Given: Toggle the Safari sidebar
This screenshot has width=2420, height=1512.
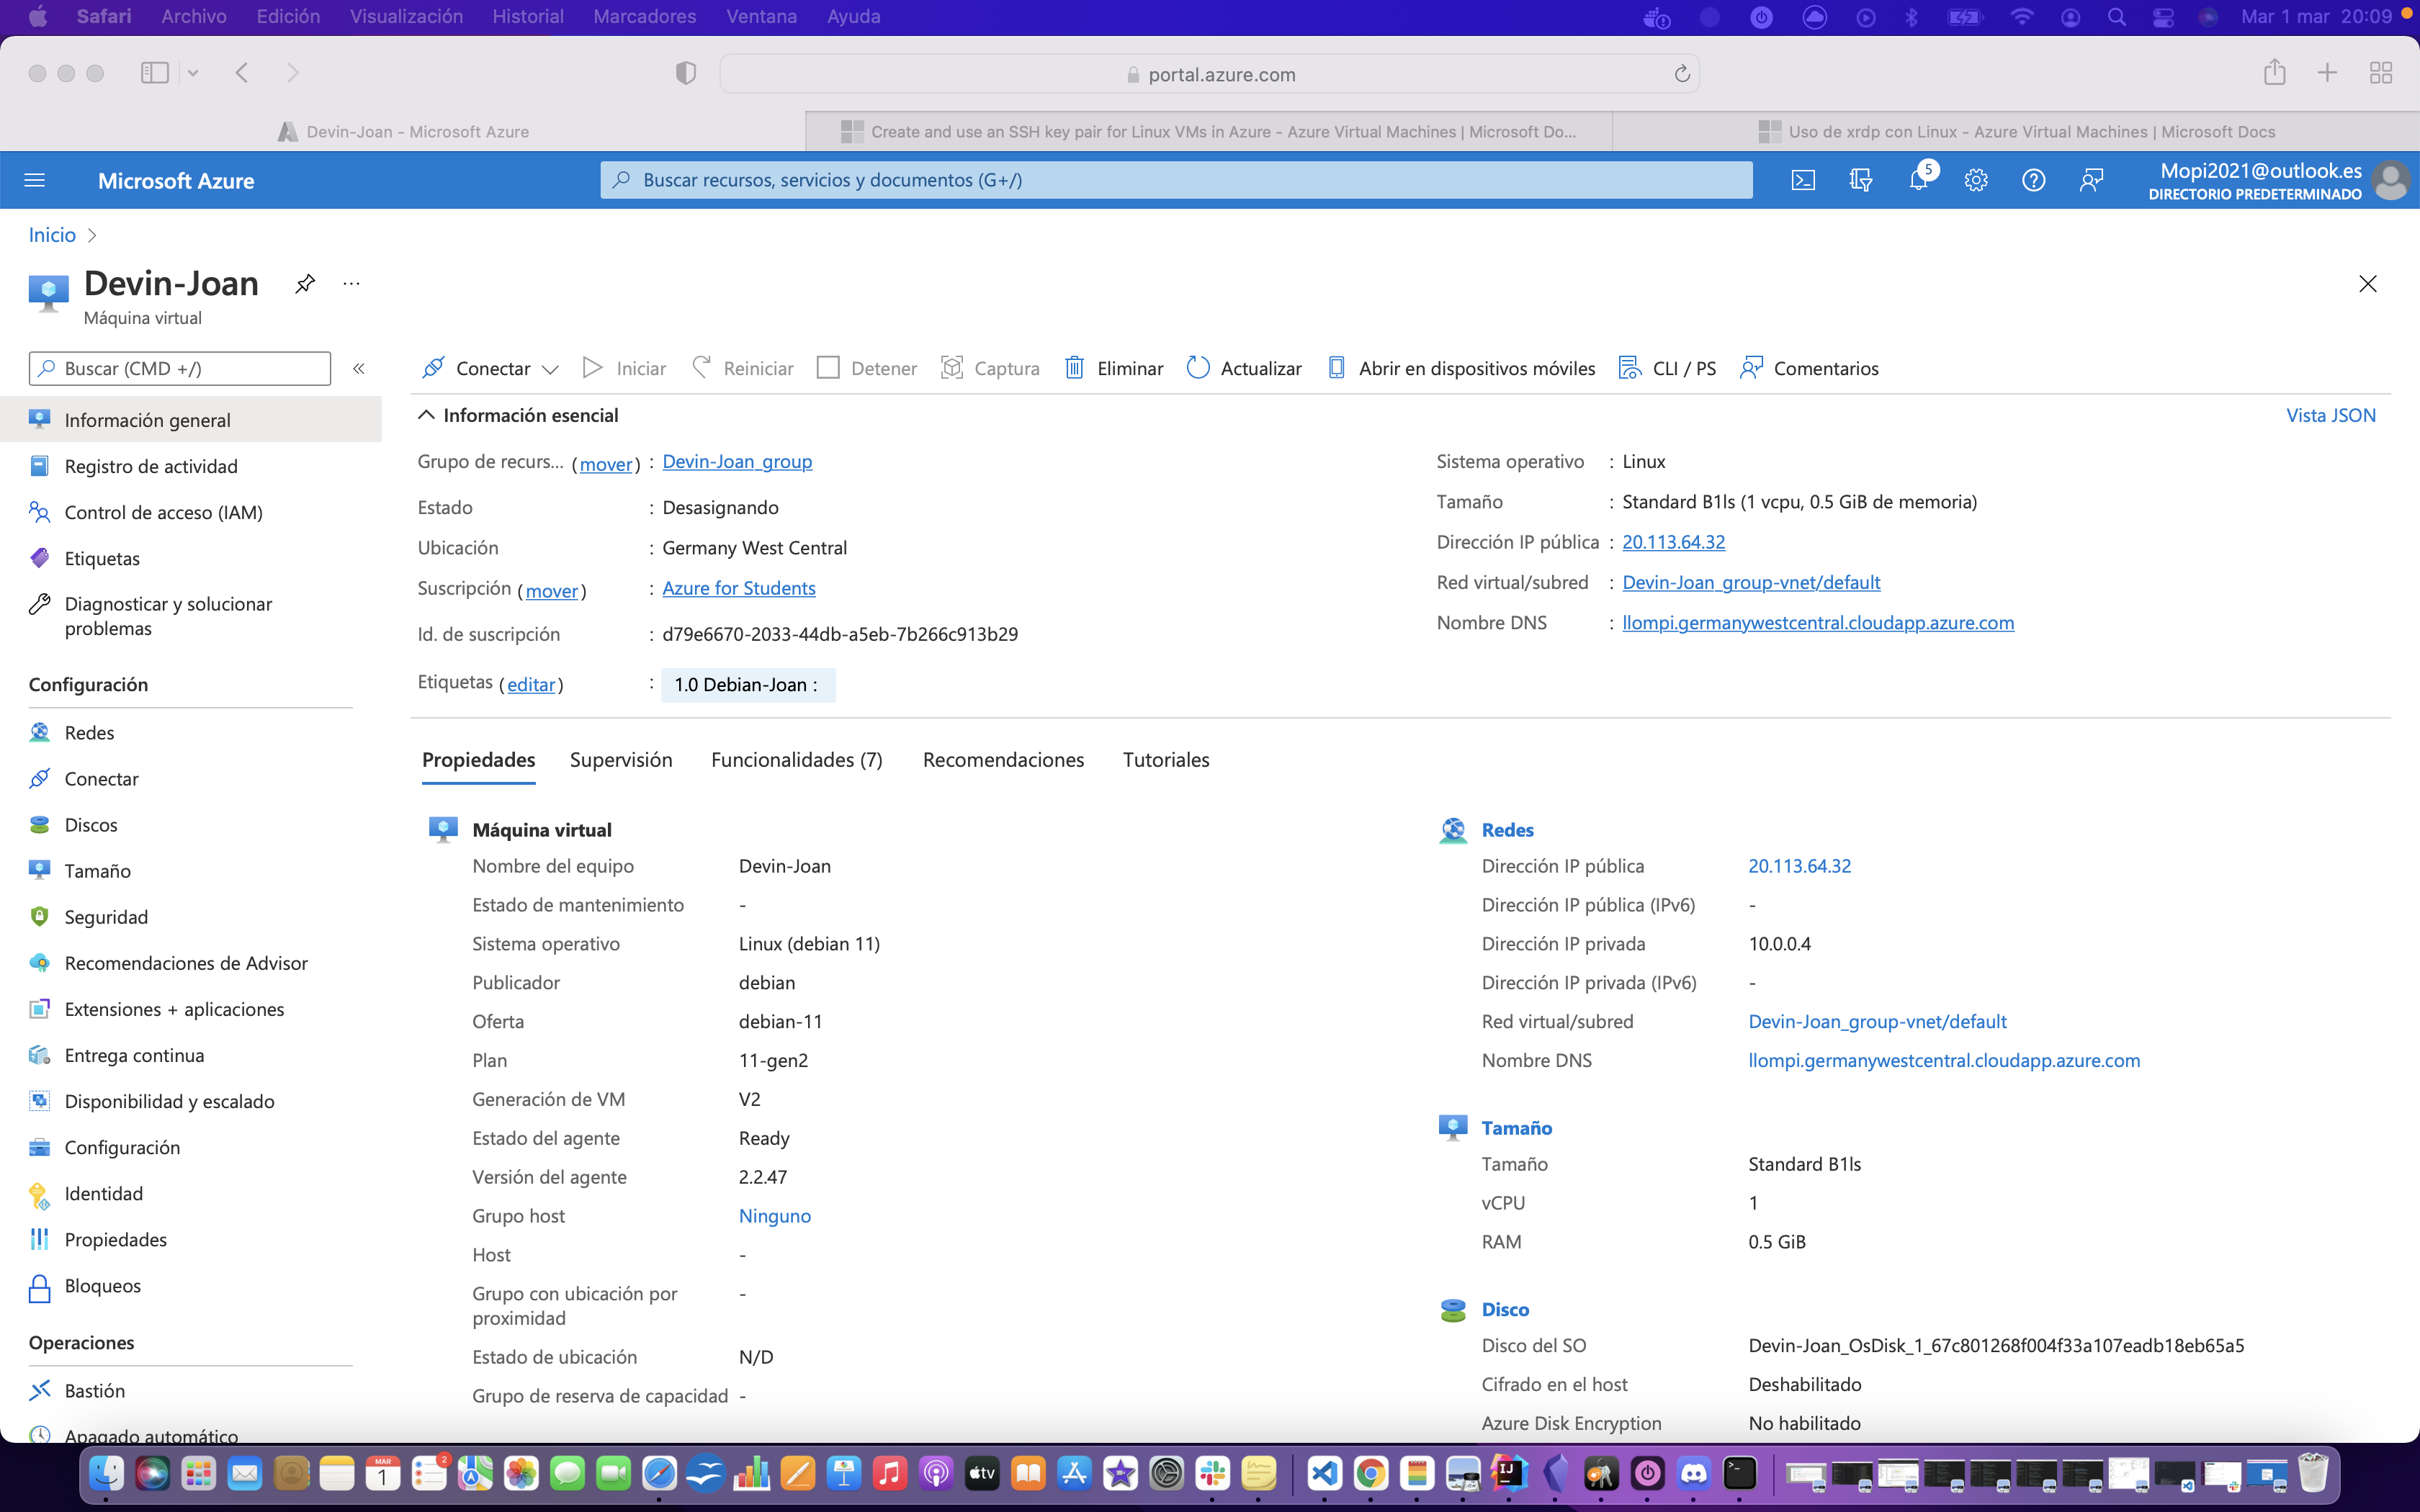Looking at the screenshot, I should click(154, 72).
